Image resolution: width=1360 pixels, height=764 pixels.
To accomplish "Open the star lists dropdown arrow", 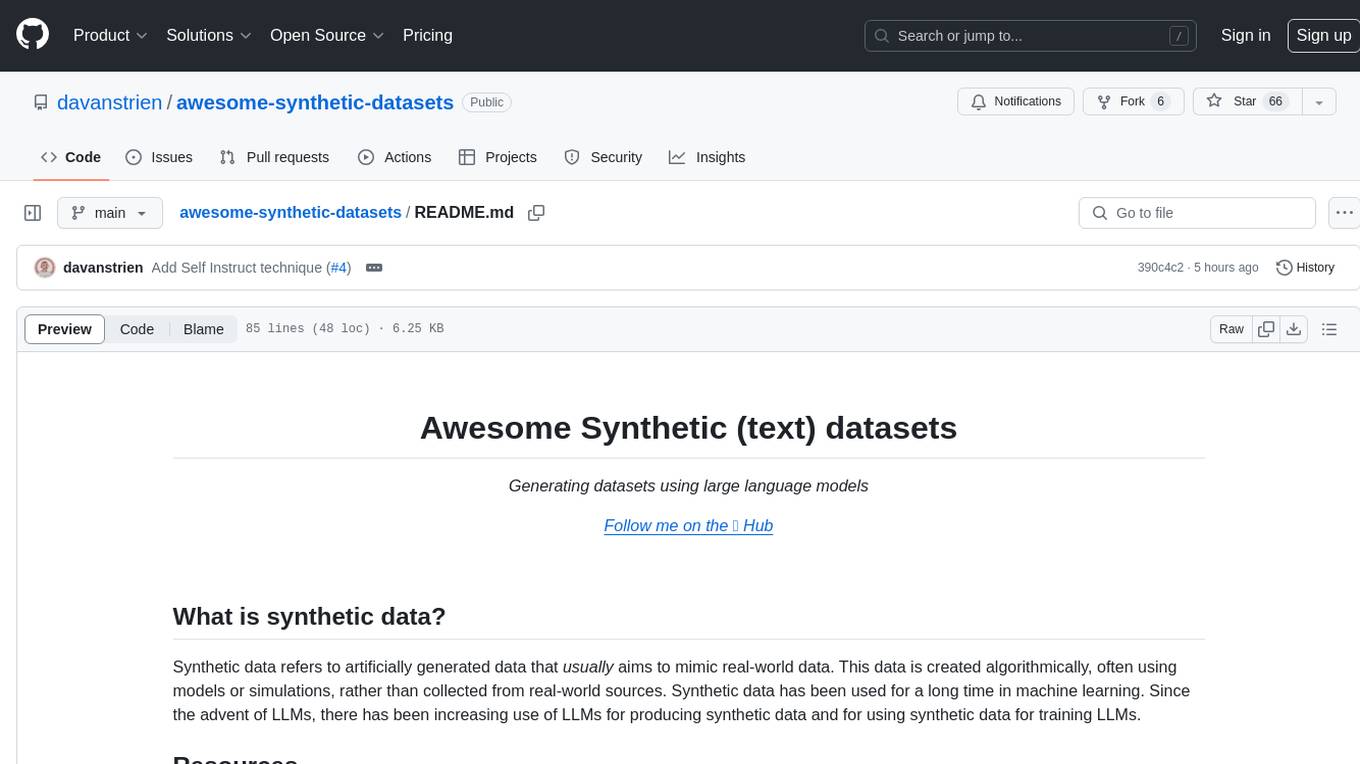I will point(1319,102).
